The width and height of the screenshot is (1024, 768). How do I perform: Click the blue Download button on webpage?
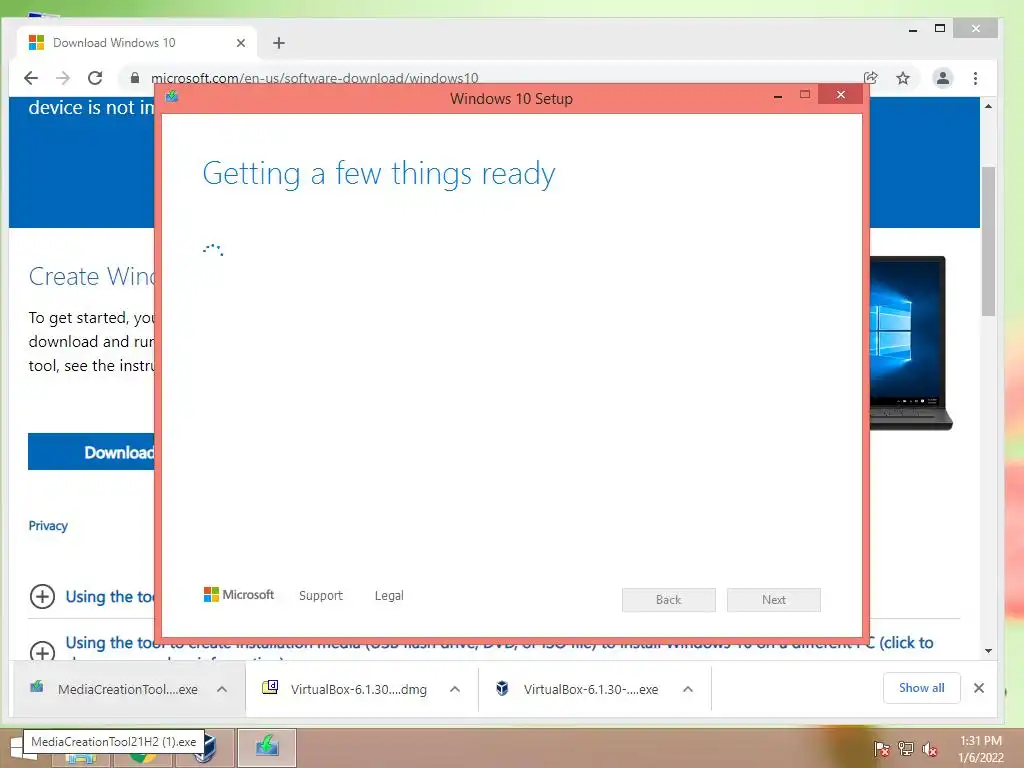click(91, 451)
